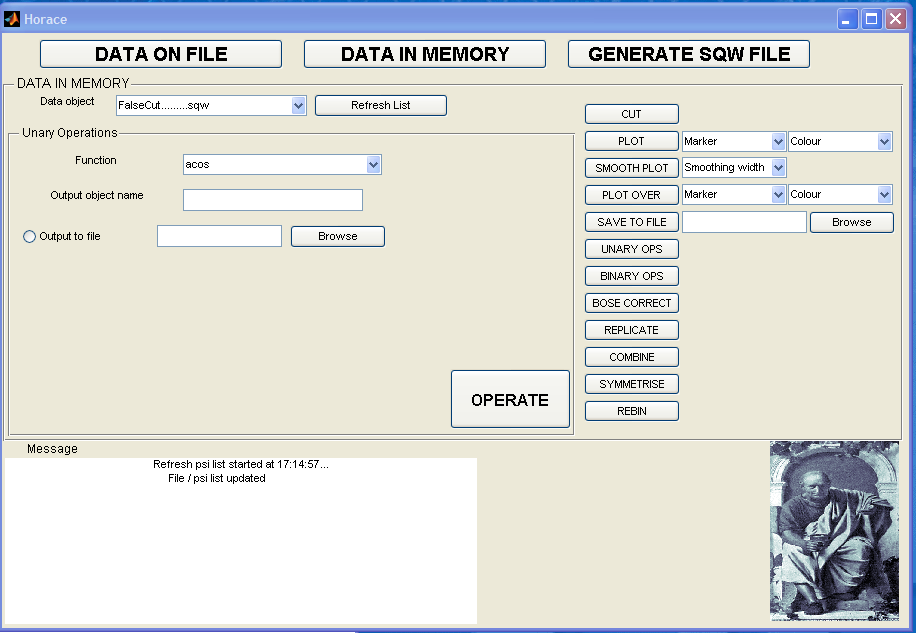Switch to DATA ON FILE tab
This screenshot has height=633, width=916.
pyautogui.click(x=161, y=54)
